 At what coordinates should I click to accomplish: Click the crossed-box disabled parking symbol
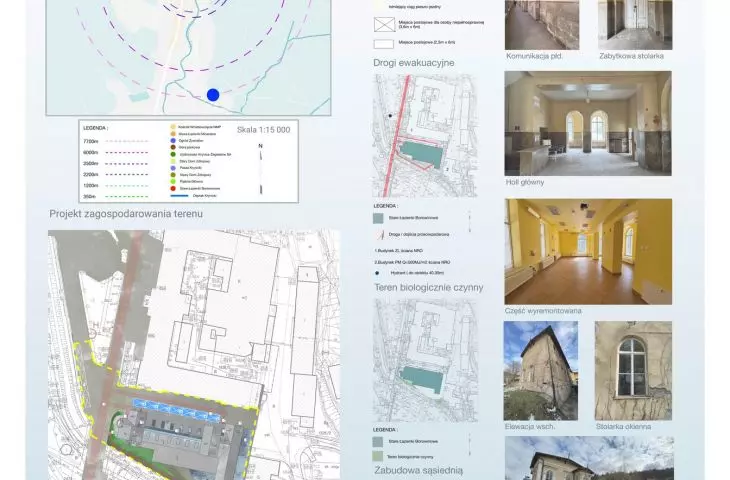tap(384, 25)
